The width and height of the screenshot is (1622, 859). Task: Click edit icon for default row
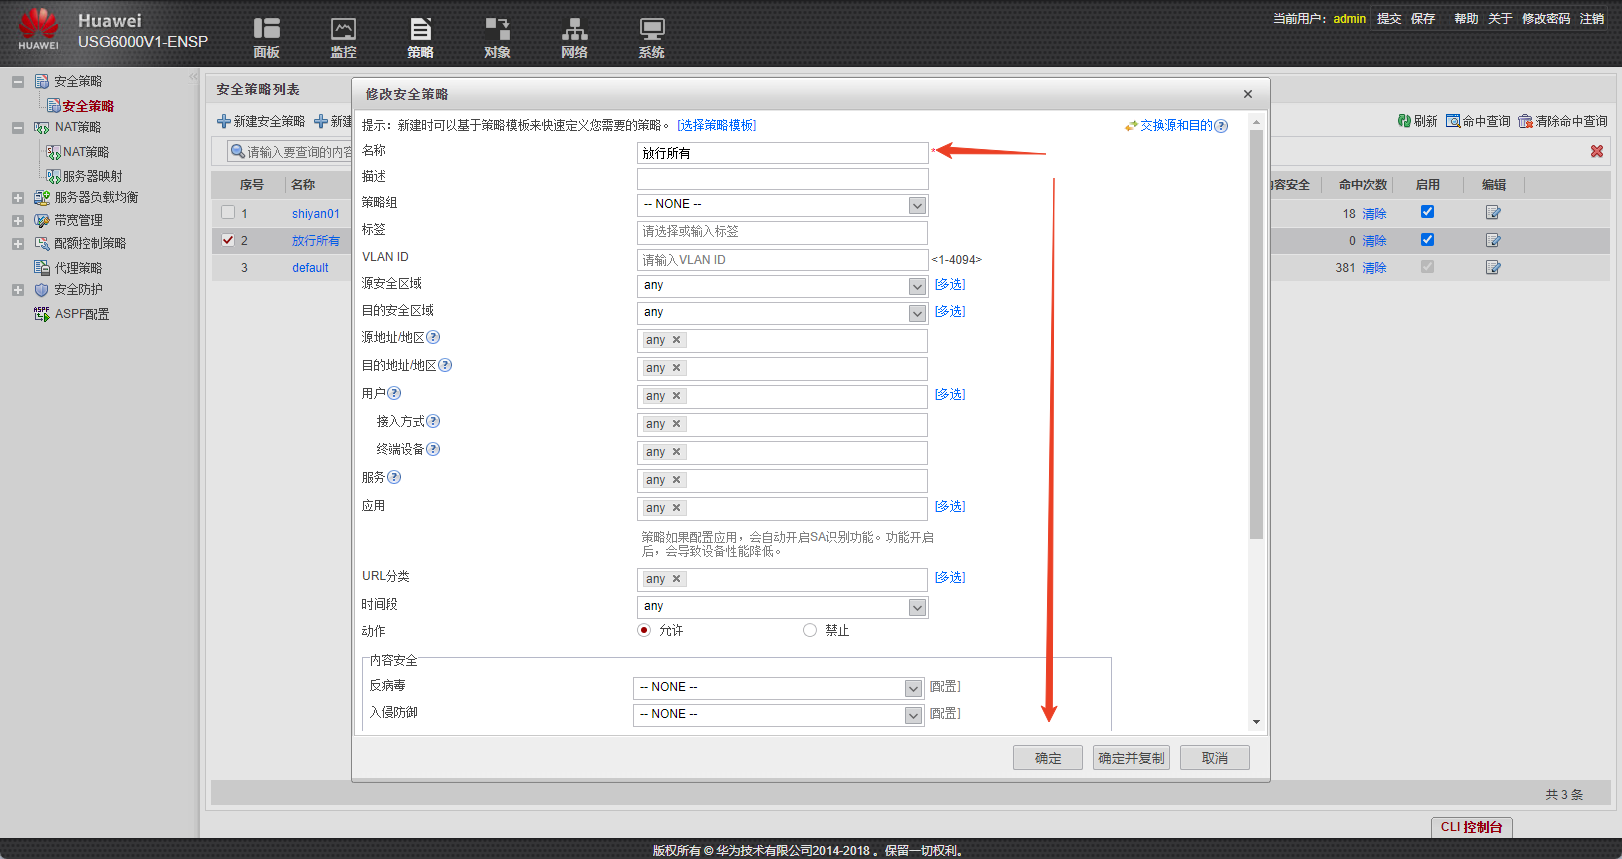tap(1493, 267)
